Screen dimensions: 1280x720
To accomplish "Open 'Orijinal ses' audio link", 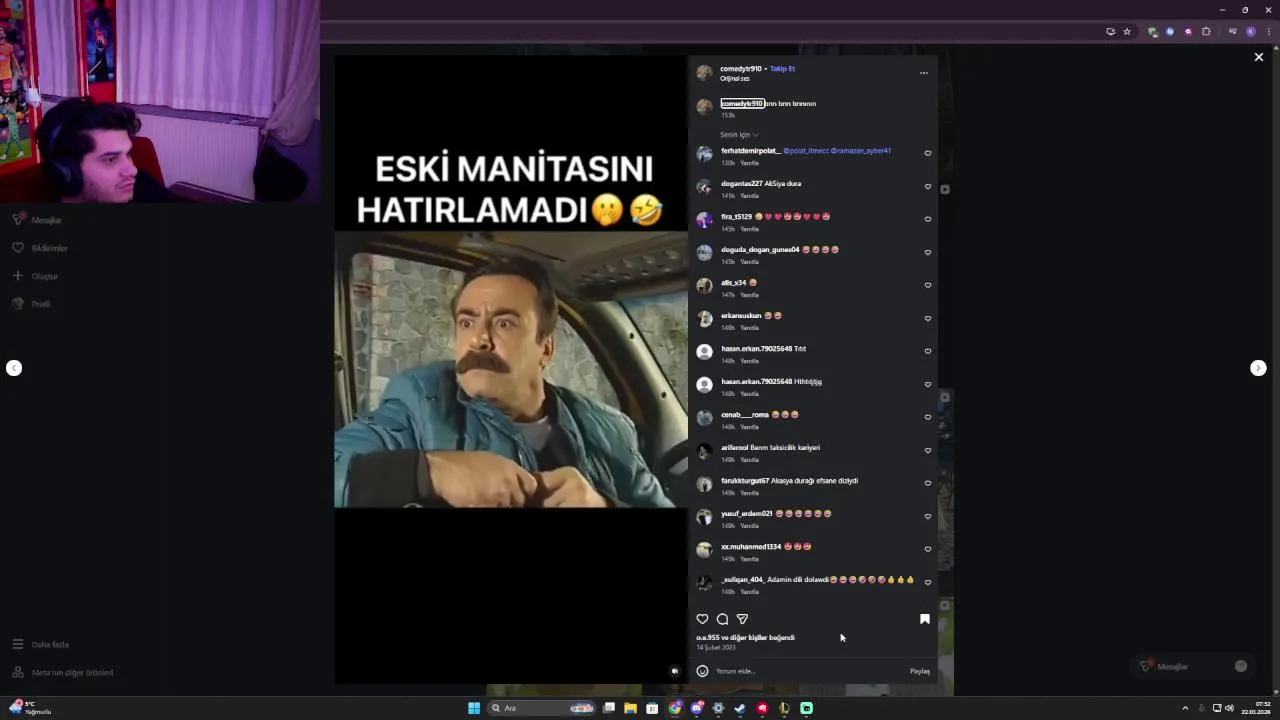I will coord(735,78).
